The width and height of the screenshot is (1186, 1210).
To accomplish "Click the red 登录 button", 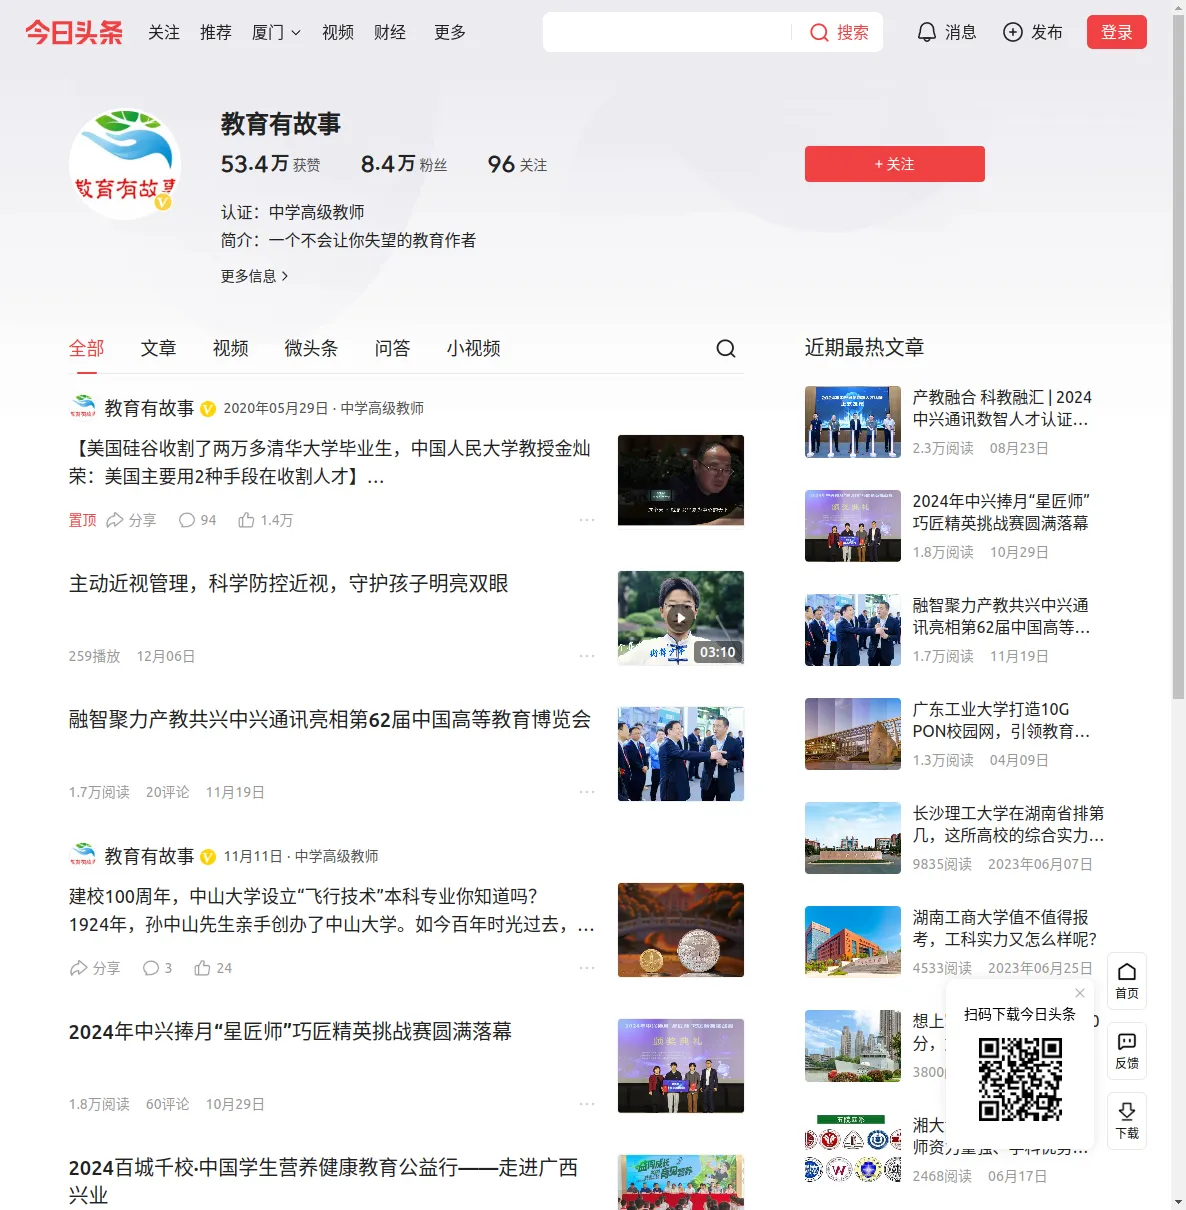I will [x=1117, y=32].
